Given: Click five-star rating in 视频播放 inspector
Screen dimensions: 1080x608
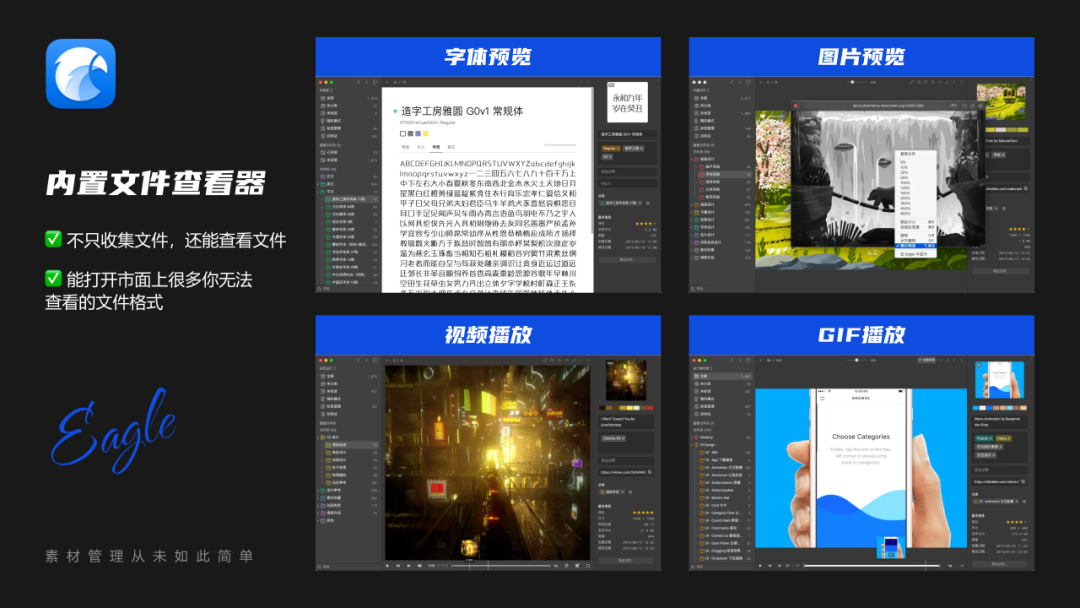Looking at the screenshot, I should click(644, 512).
